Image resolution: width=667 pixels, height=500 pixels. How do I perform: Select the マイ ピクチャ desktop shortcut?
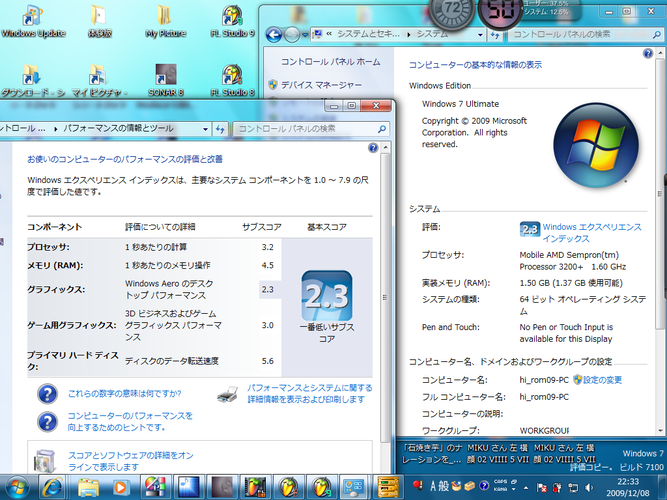100,81
